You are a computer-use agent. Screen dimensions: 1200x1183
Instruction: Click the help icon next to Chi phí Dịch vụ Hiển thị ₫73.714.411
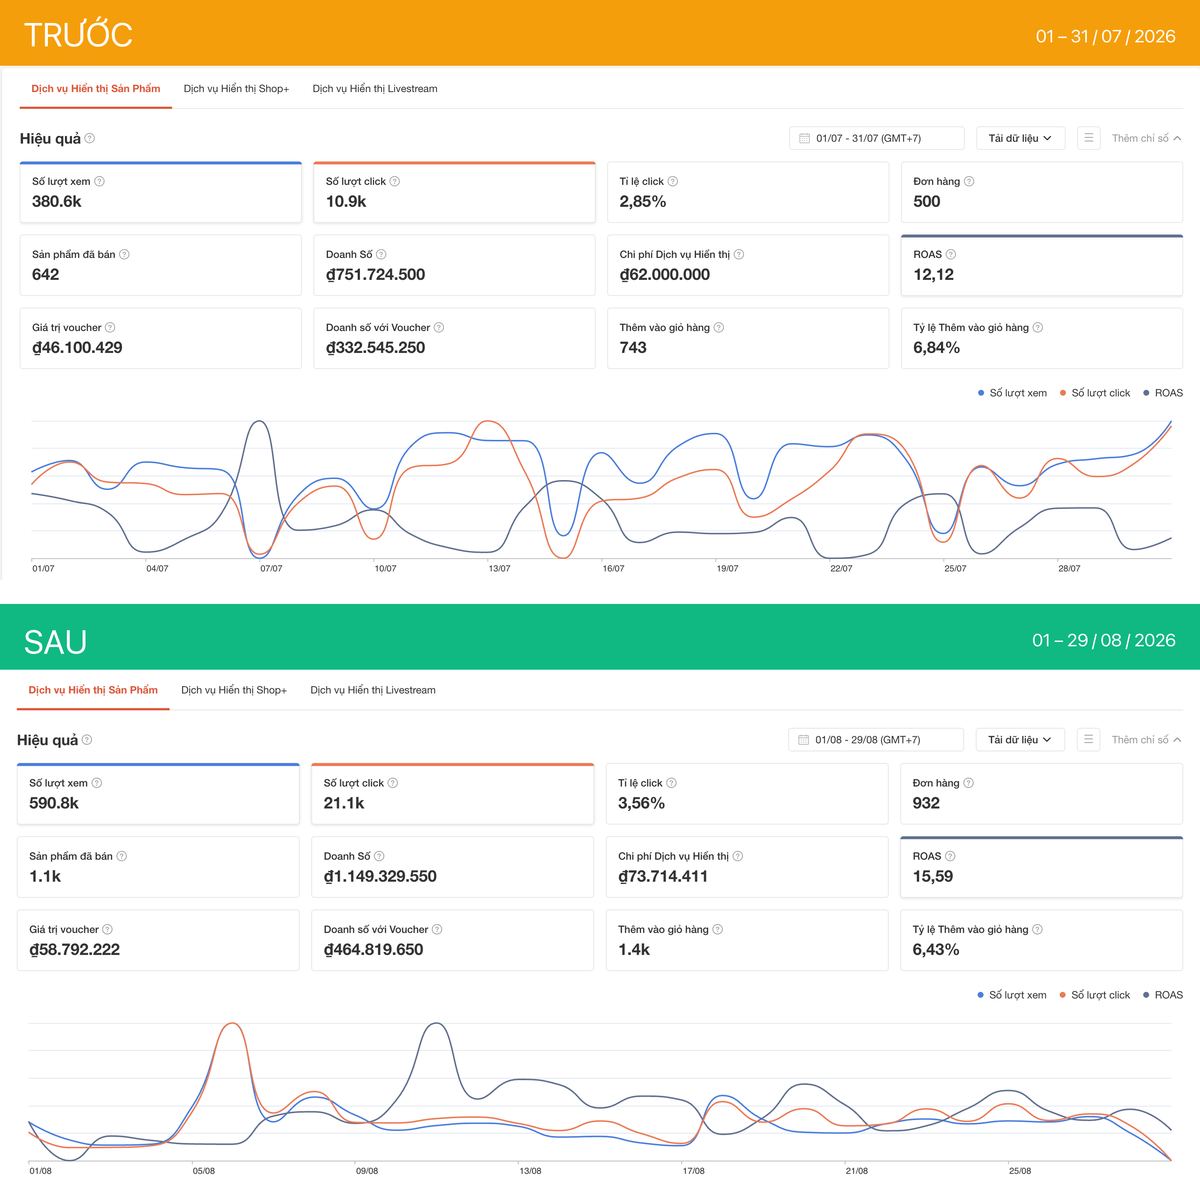(x=737, y=856)
